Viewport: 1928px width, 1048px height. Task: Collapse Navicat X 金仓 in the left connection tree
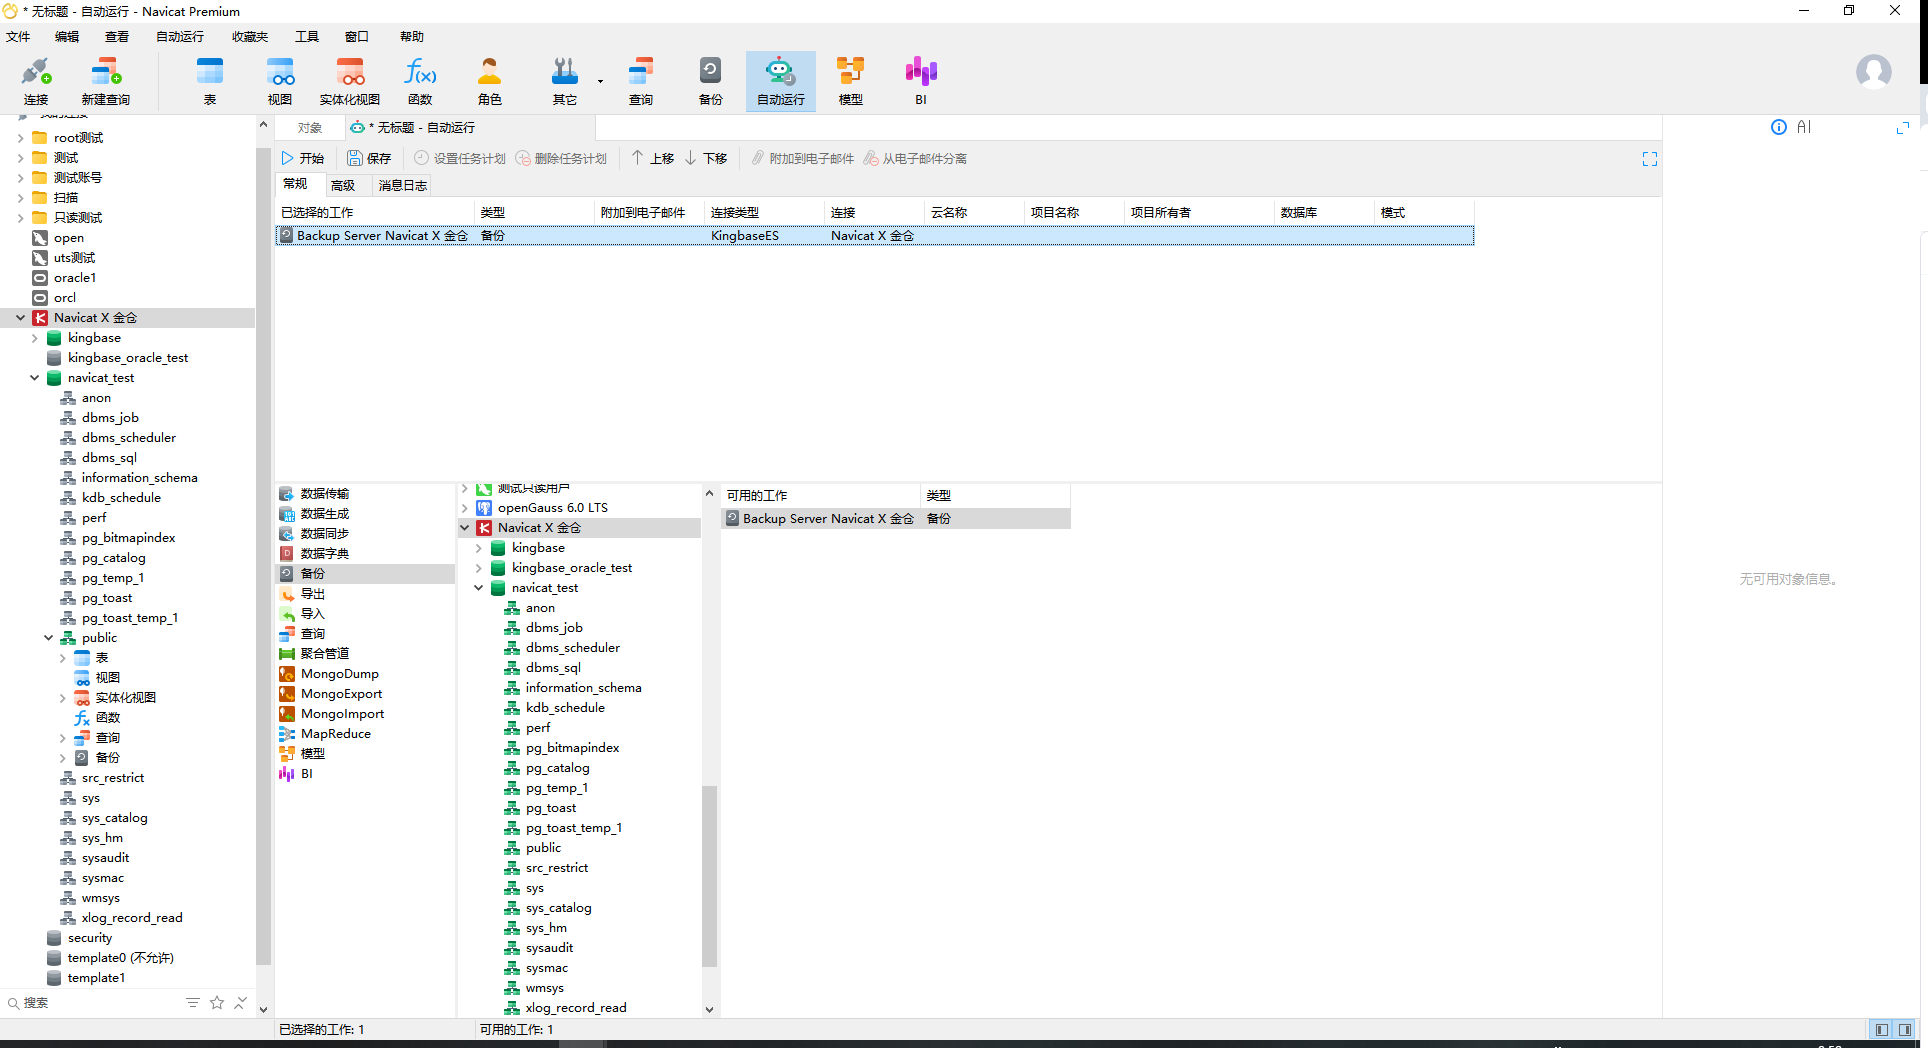pos(20,318)
